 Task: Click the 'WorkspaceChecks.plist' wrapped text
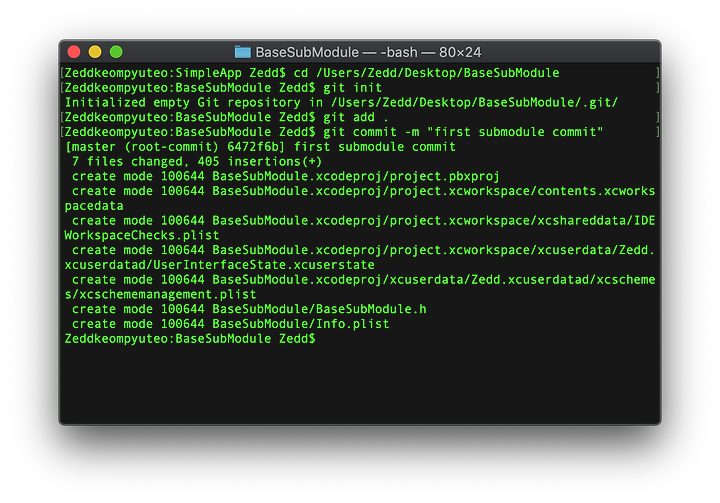141,235
